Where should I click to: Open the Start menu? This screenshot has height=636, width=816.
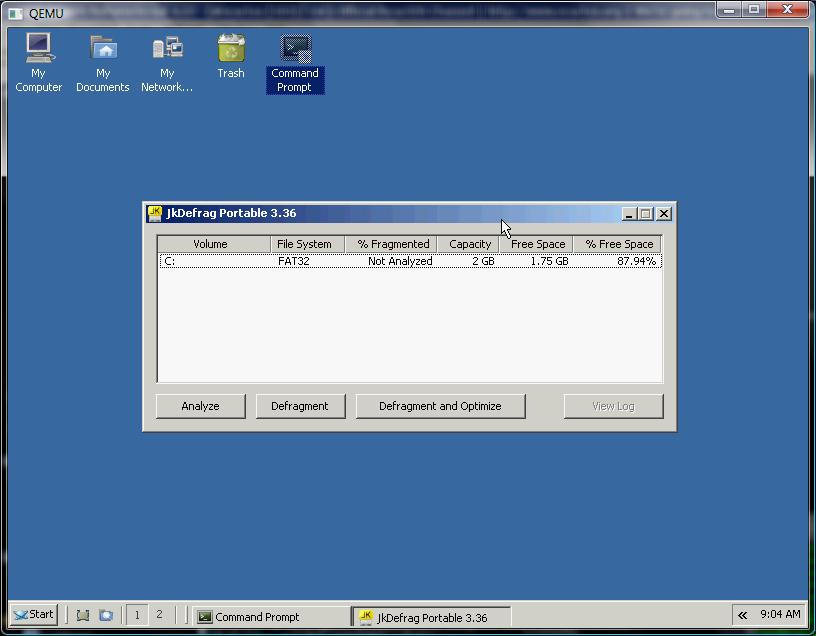point(34,615)
